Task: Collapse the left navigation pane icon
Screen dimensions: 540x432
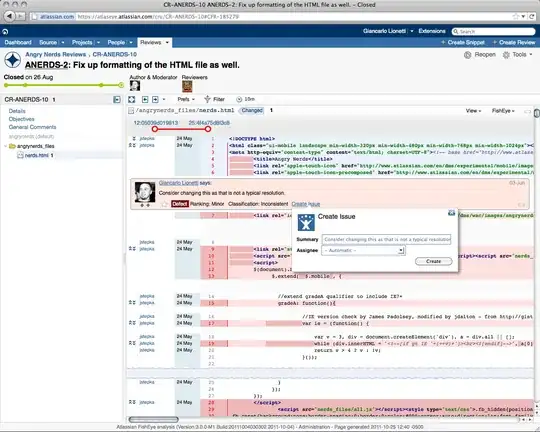Action: [x=117, y=100]
